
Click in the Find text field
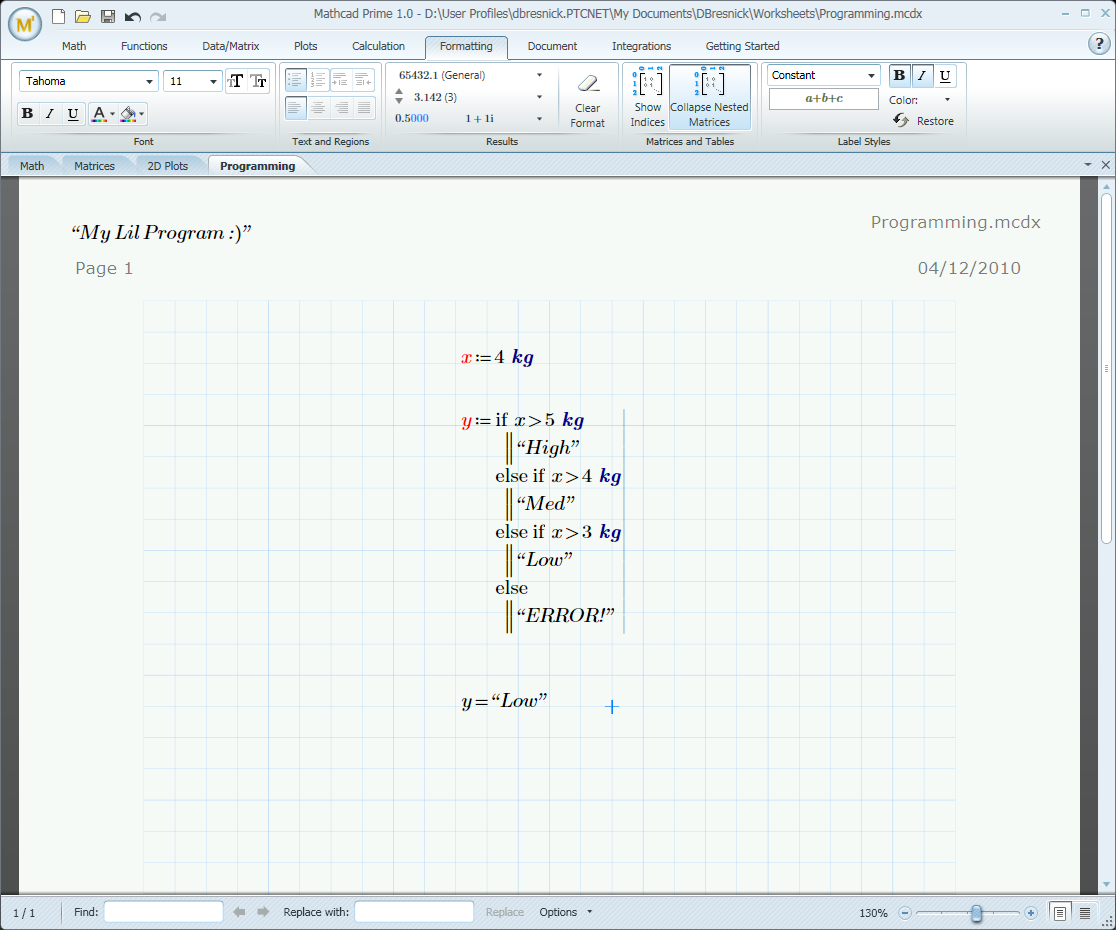coord(164,912)
